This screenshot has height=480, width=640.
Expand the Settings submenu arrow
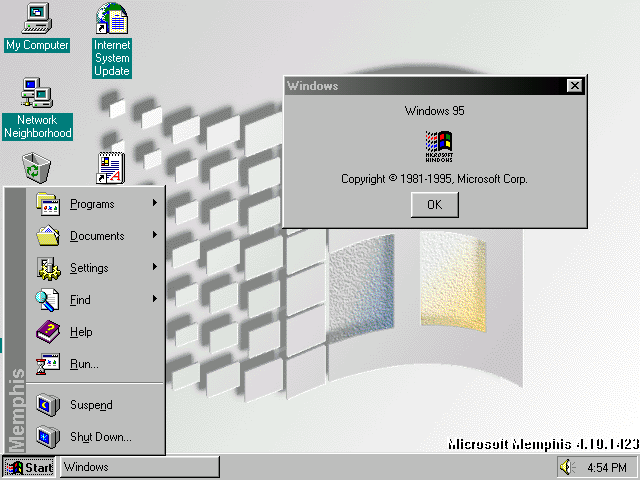(x=155, y=268)
